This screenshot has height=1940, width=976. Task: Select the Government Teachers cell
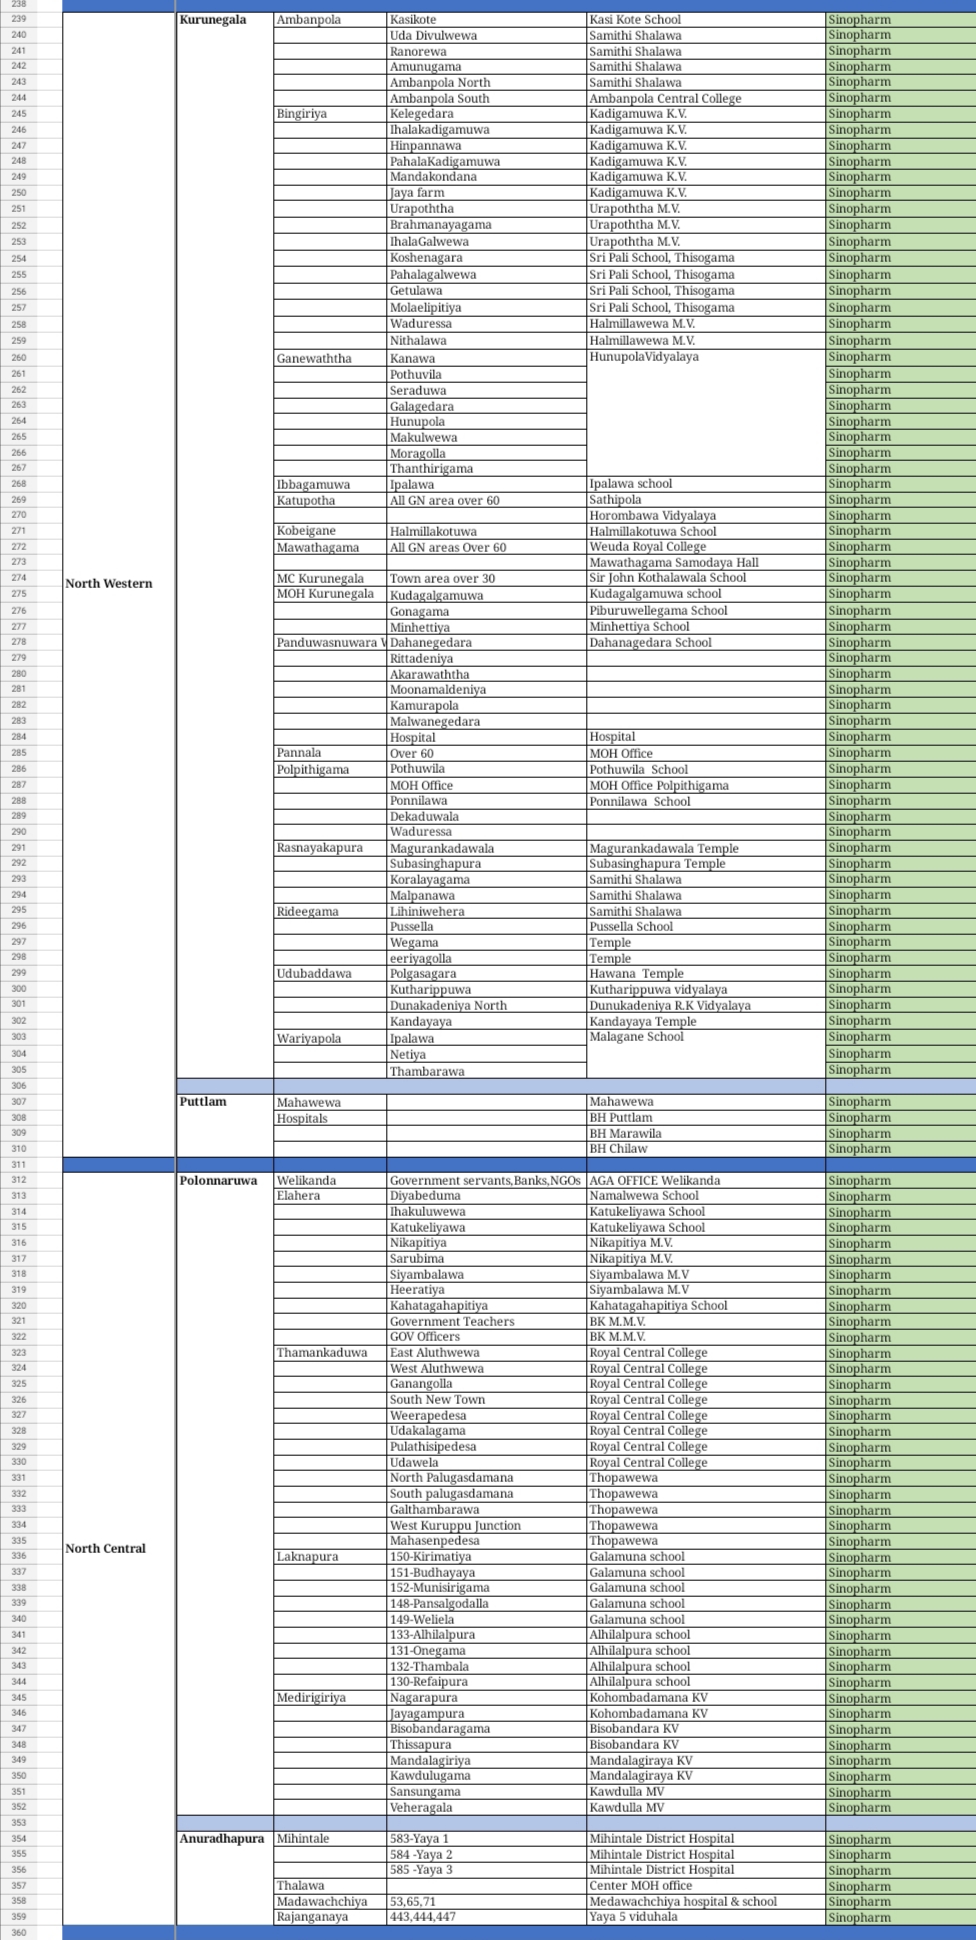[x=487, y=1321]
